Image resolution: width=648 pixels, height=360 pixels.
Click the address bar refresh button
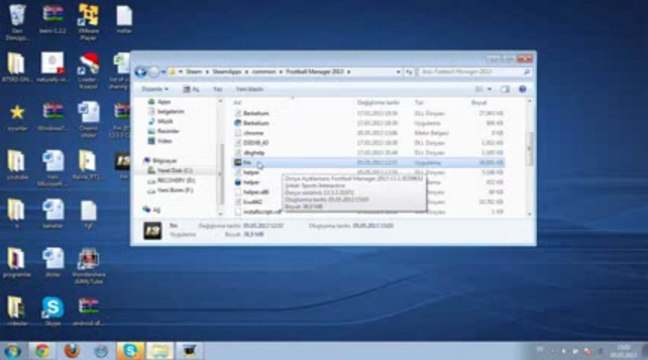(409, 72)
